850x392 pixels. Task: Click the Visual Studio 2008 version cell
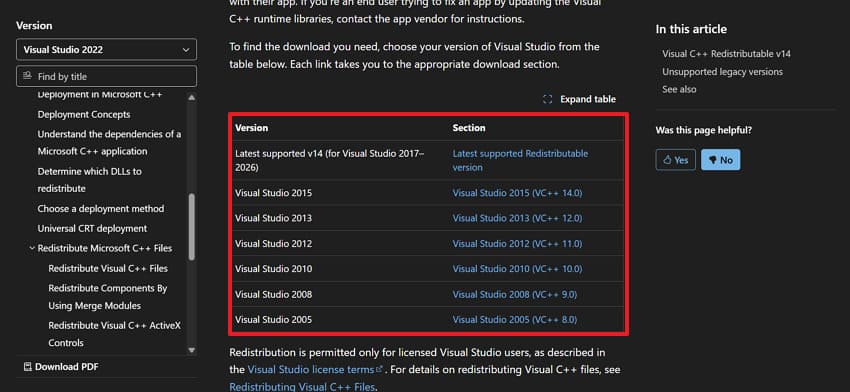[274, 294]
